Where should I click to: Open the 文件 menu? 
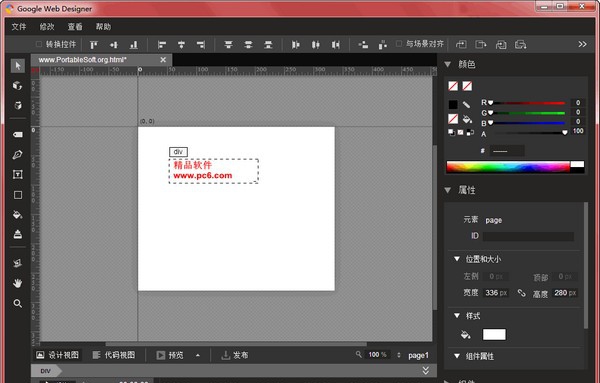[x=19, y=27]
